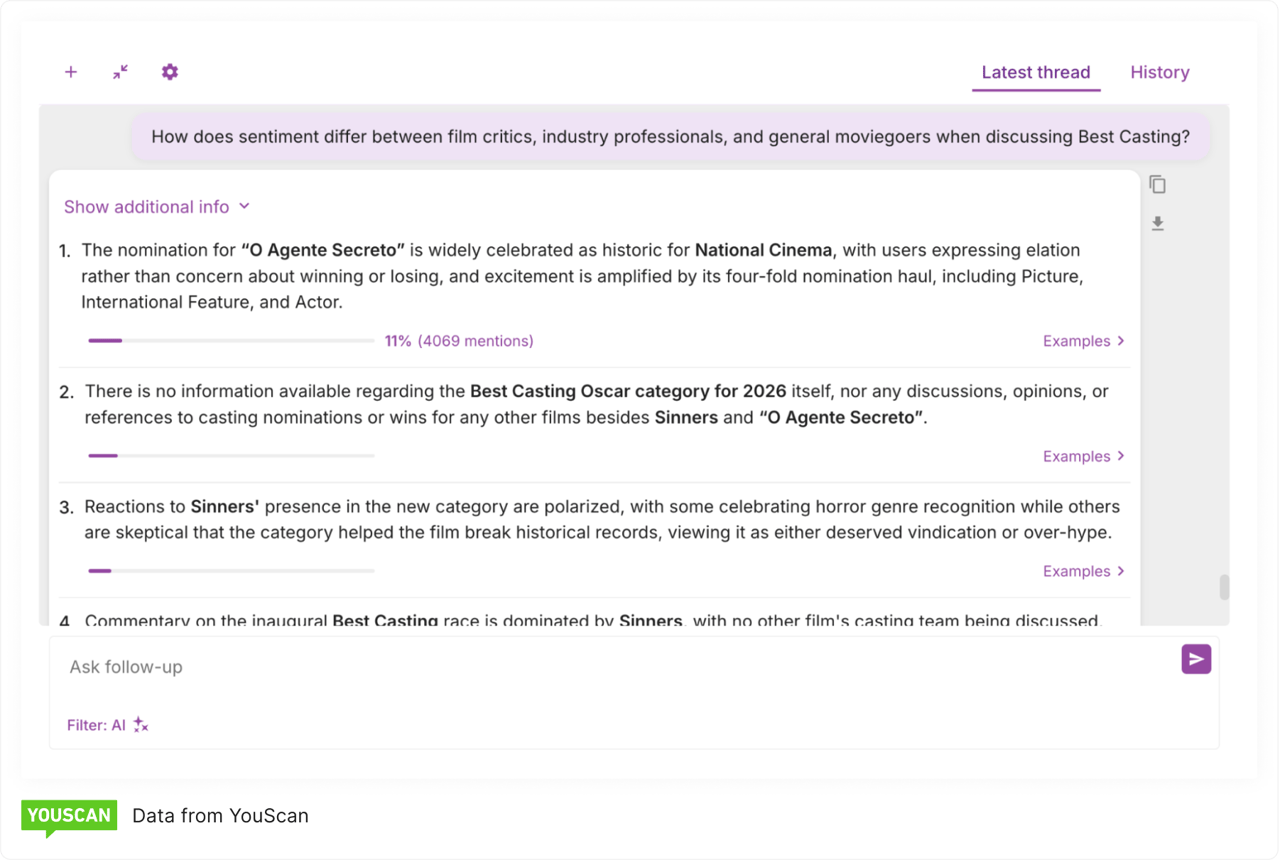Open Examples for the Sinners polarized reactions insight
This screenshot has height=860, width=1280.
coord(1083,571)
